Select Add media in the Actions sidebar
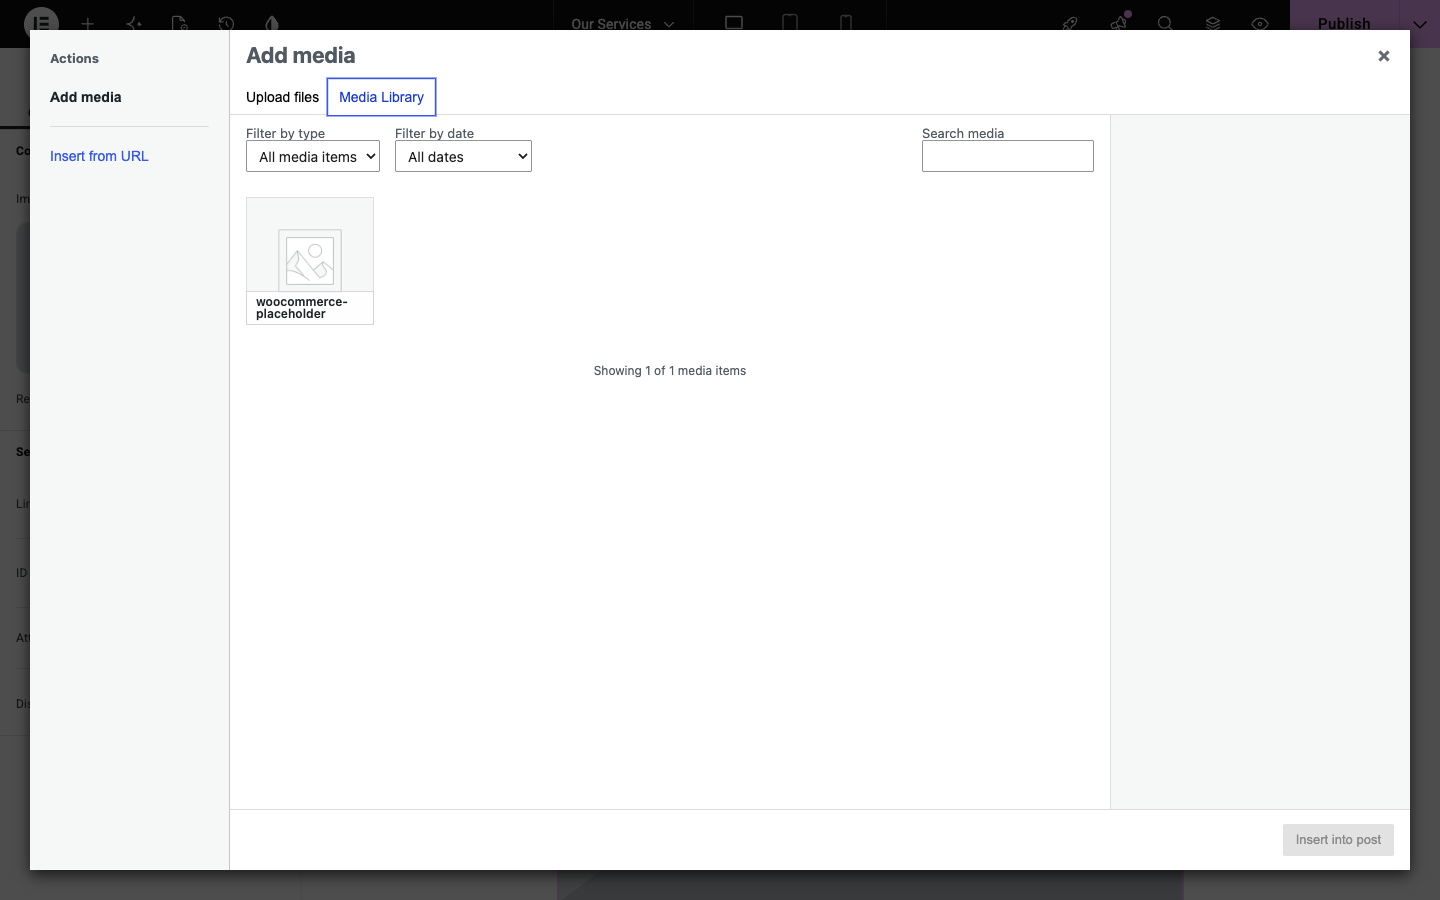The width and height of the screenshot is (1440, 900). 86,97
